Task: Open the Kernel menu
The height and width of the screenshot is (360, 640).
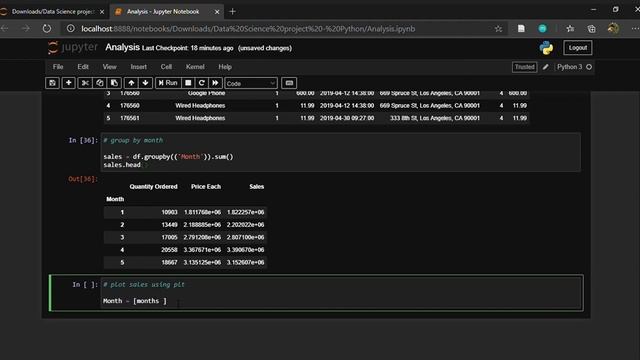Action: coord(195,67)
